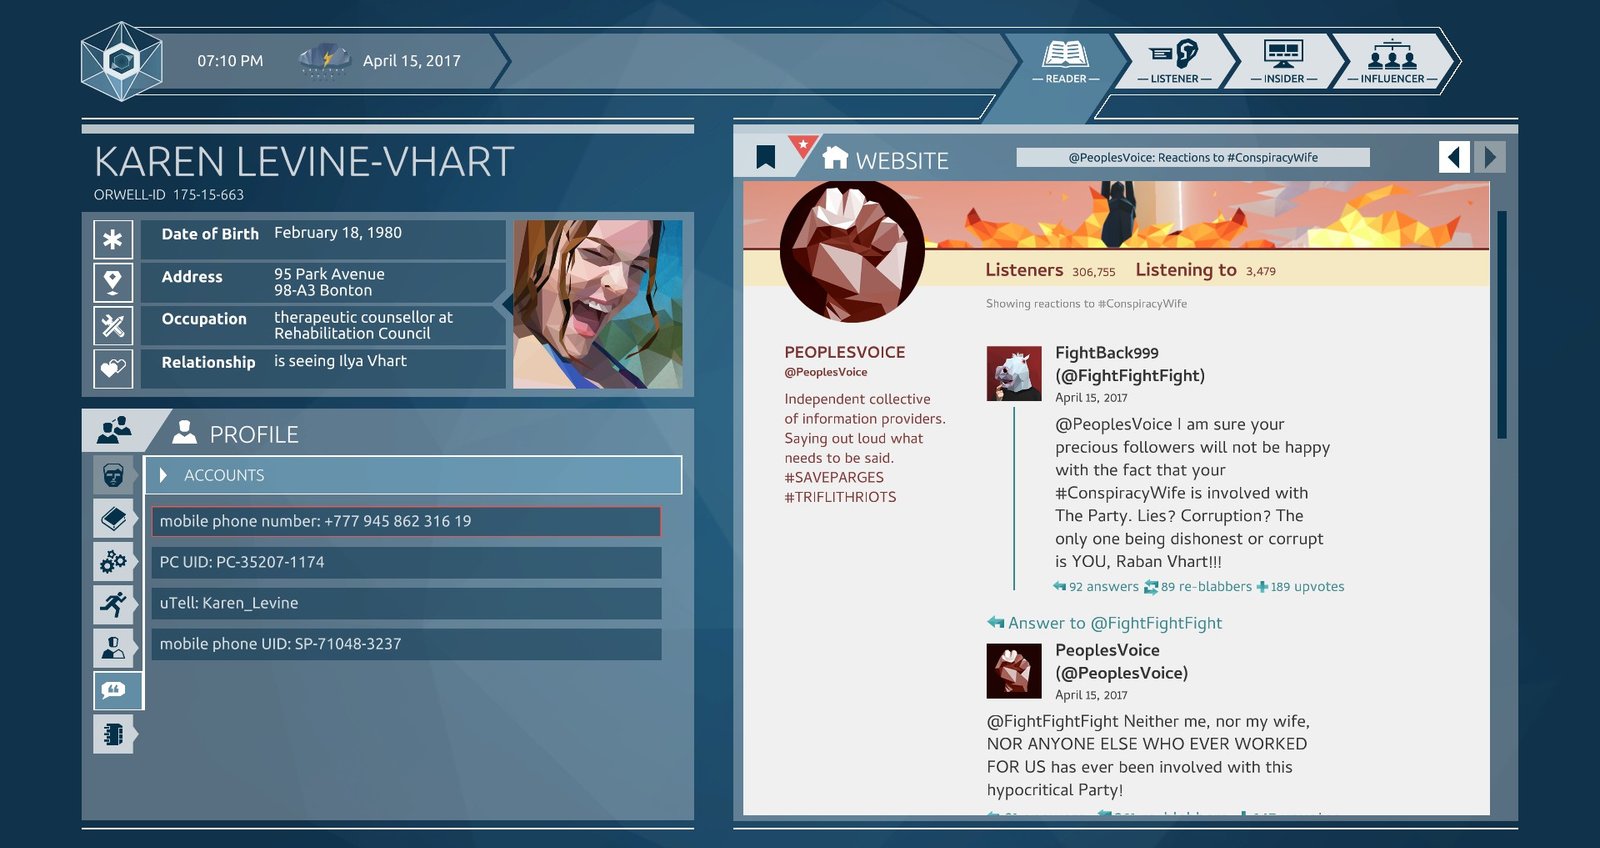The height and width of the screenshot is (848, 1600).
Task: Open the person silhouette sidebar icon
Action: pos(113,647)
